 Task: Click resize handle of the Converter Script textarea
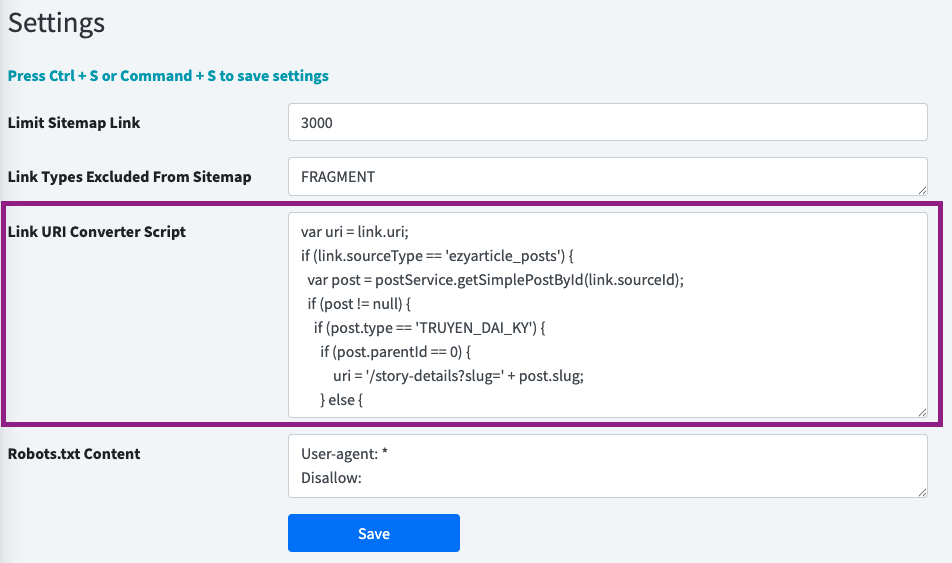(921, 411)
